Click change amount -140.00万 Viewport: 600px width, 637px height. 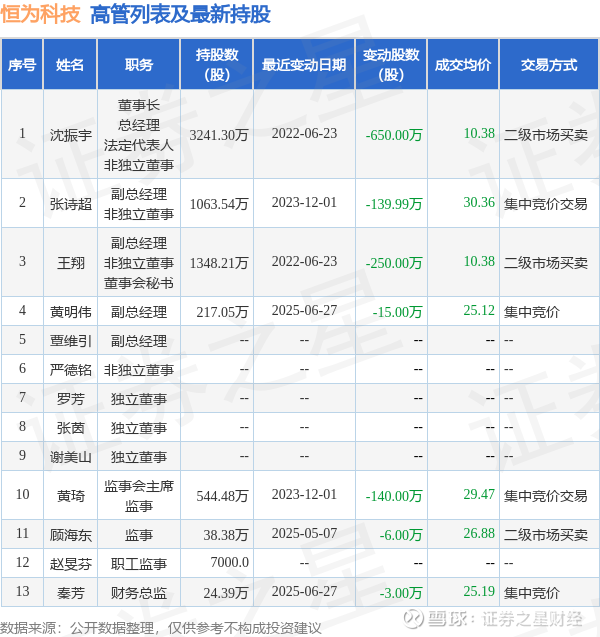(394, 495)
